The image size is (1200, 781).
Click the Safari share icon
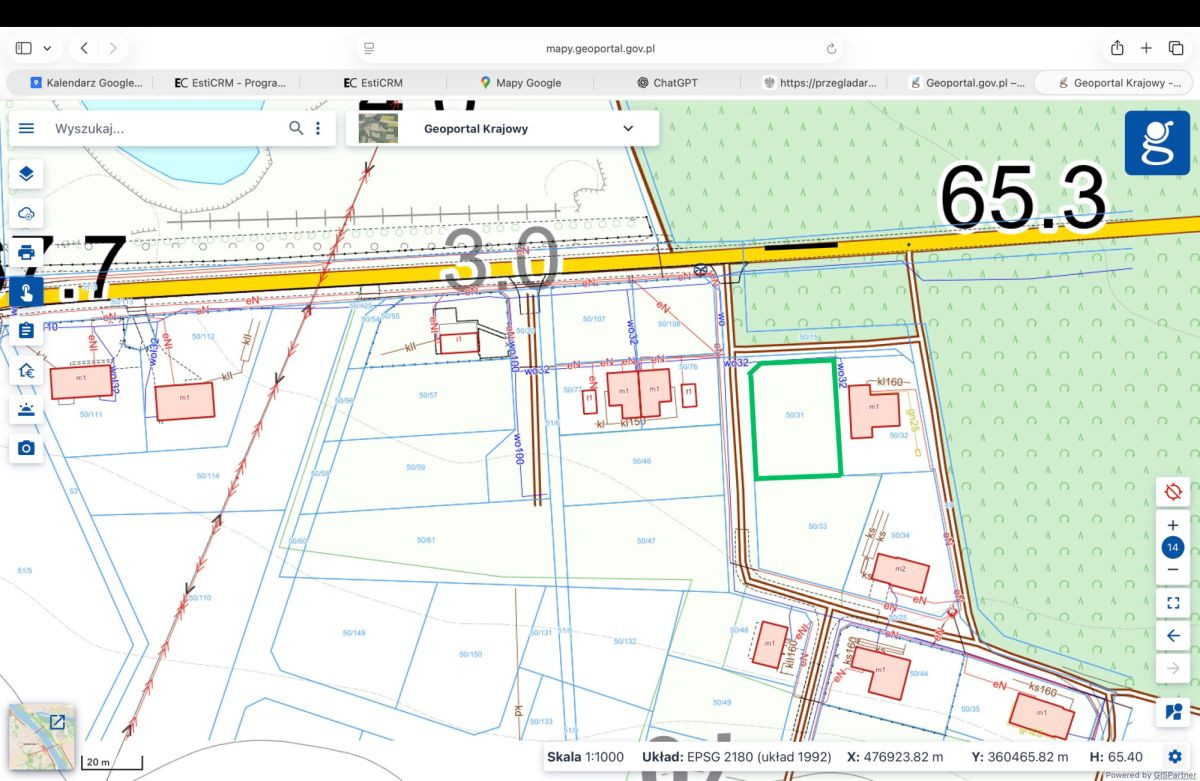[1117, 48]
